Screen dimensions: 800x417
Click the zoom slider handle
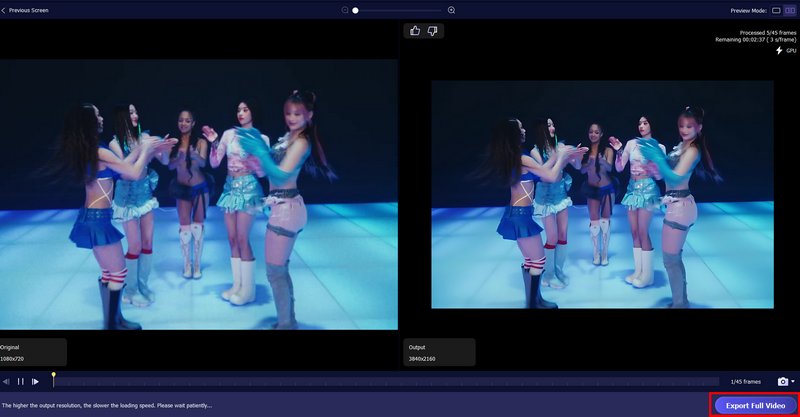355,10
